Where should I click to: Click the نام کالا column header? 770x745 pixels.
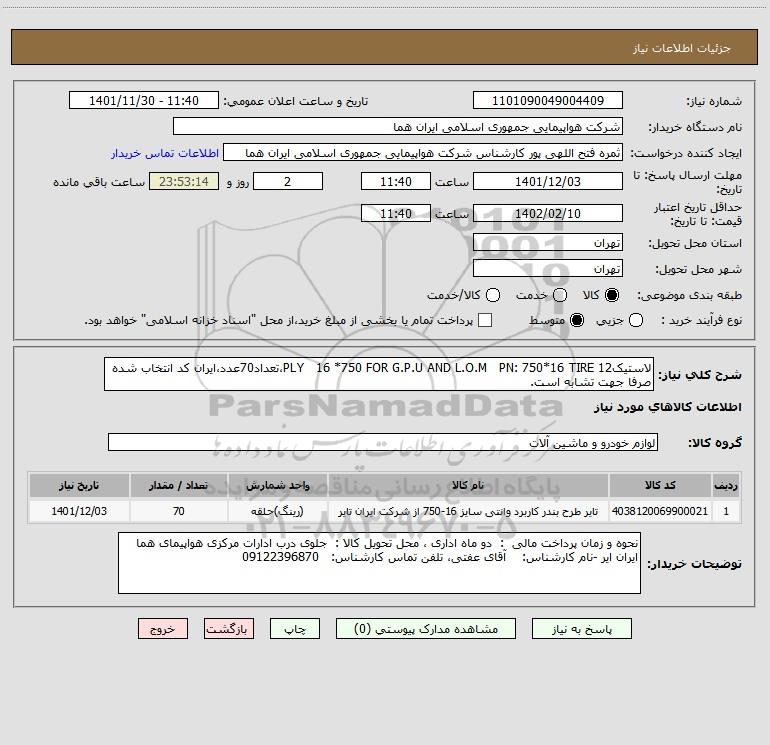point(468,485)
